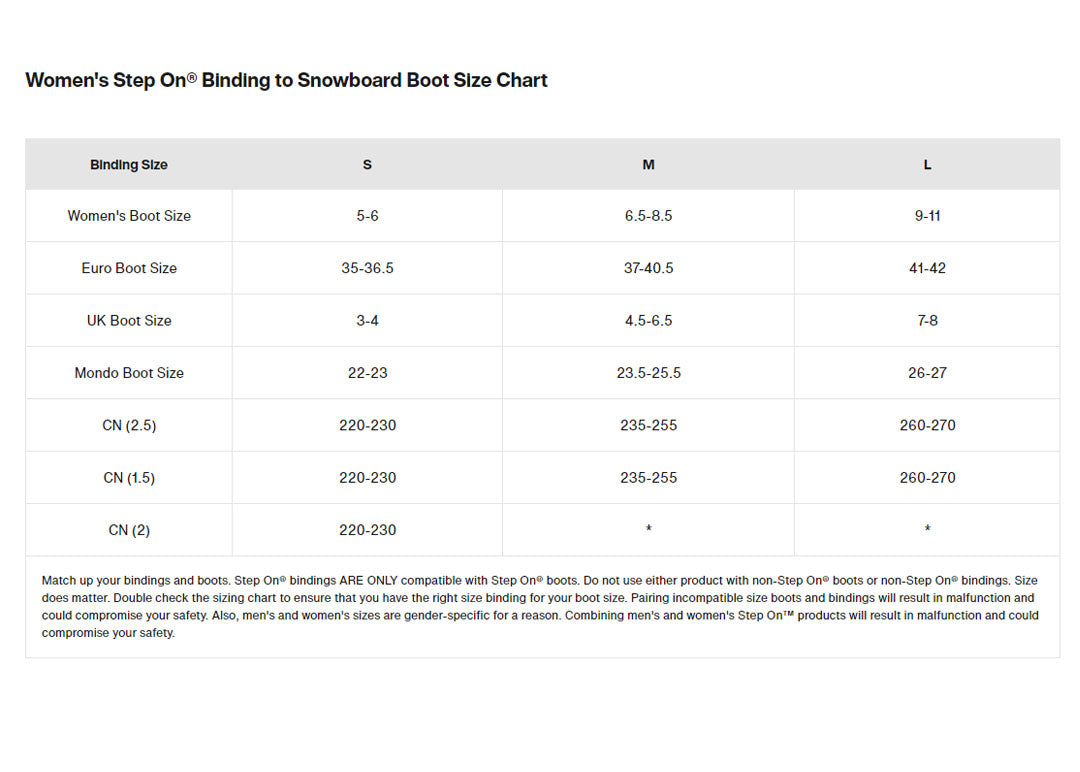Click the asterisk in CN (2) L column
Viewport: 1080px width, 772px height.
927,529
